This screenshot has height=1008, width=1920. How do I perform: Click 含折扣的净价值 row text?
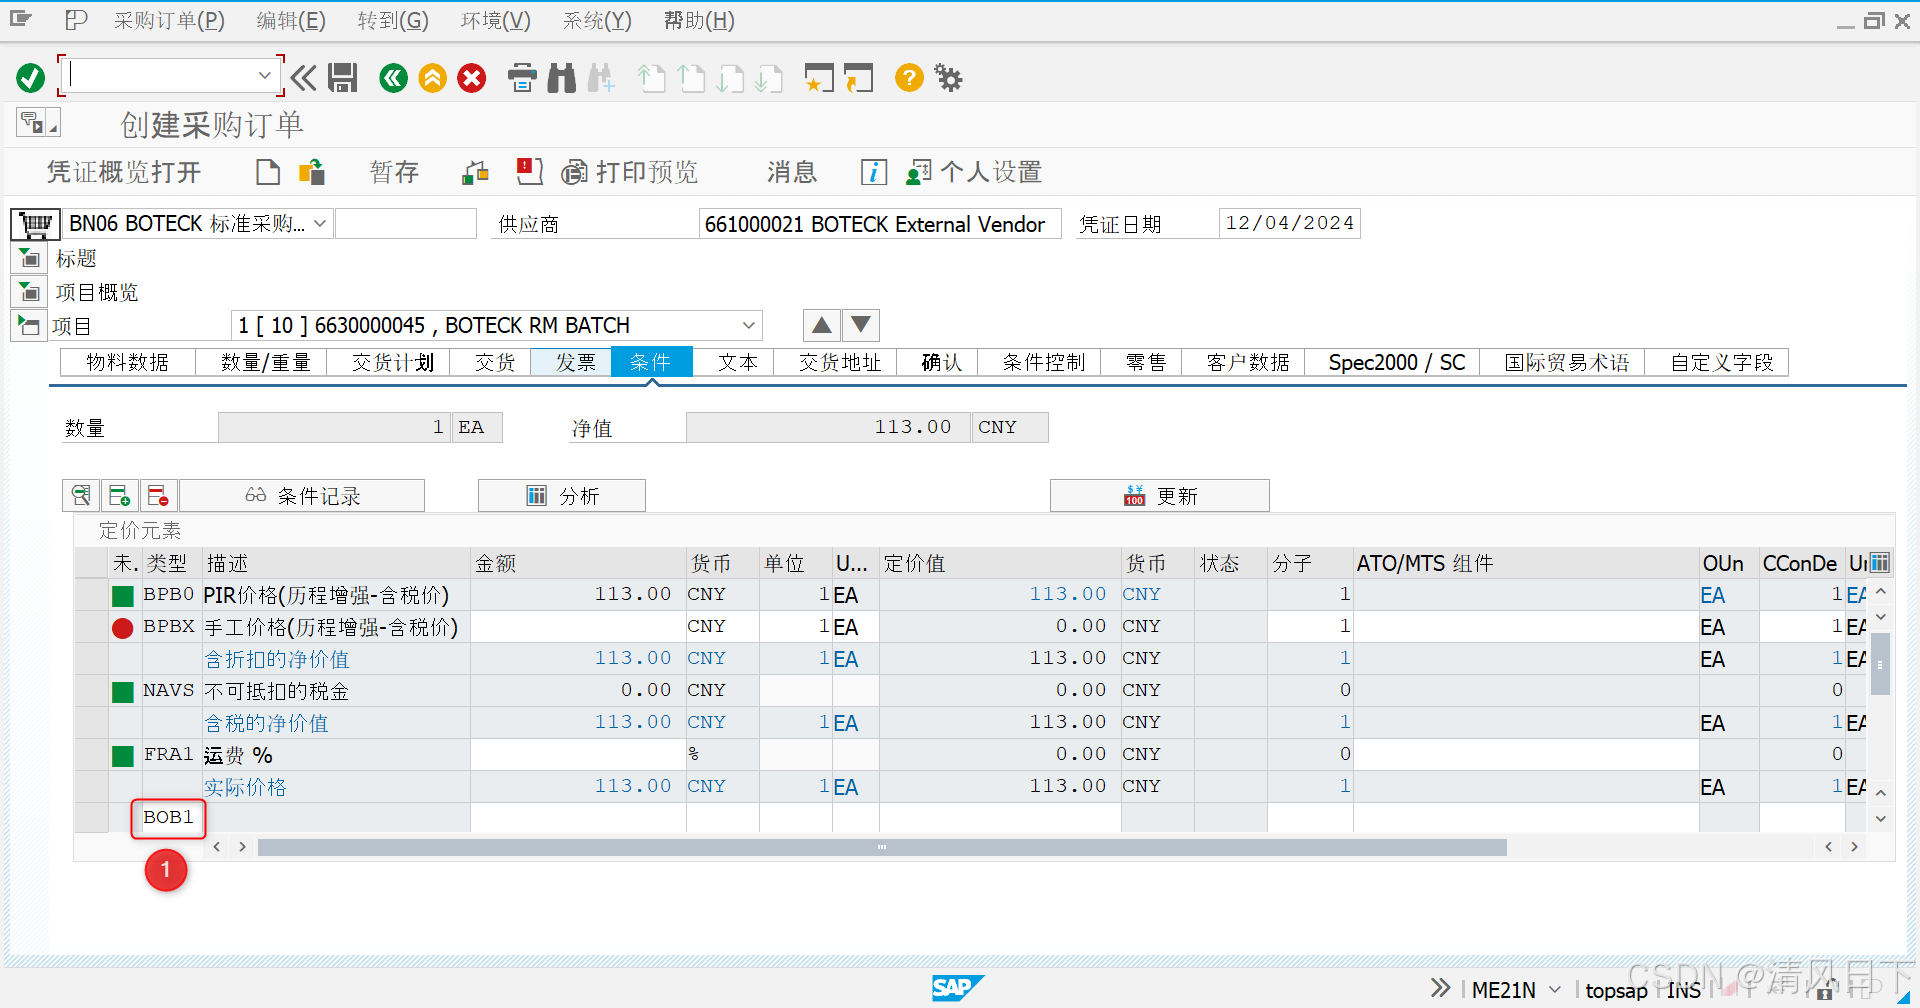(x=277, y=659)
